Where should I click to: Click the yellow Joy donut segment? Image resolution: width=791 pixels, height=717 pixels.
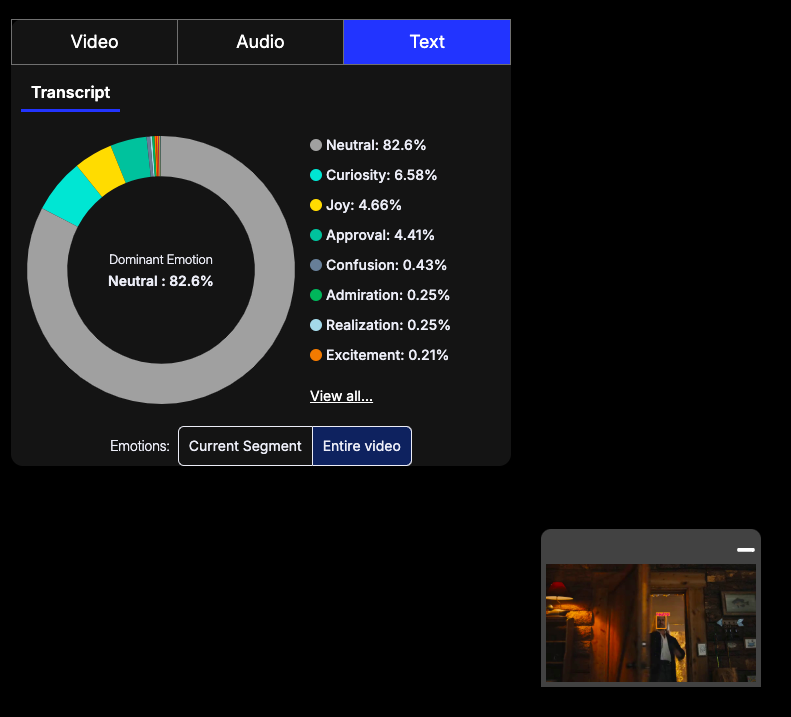(102, 171)
